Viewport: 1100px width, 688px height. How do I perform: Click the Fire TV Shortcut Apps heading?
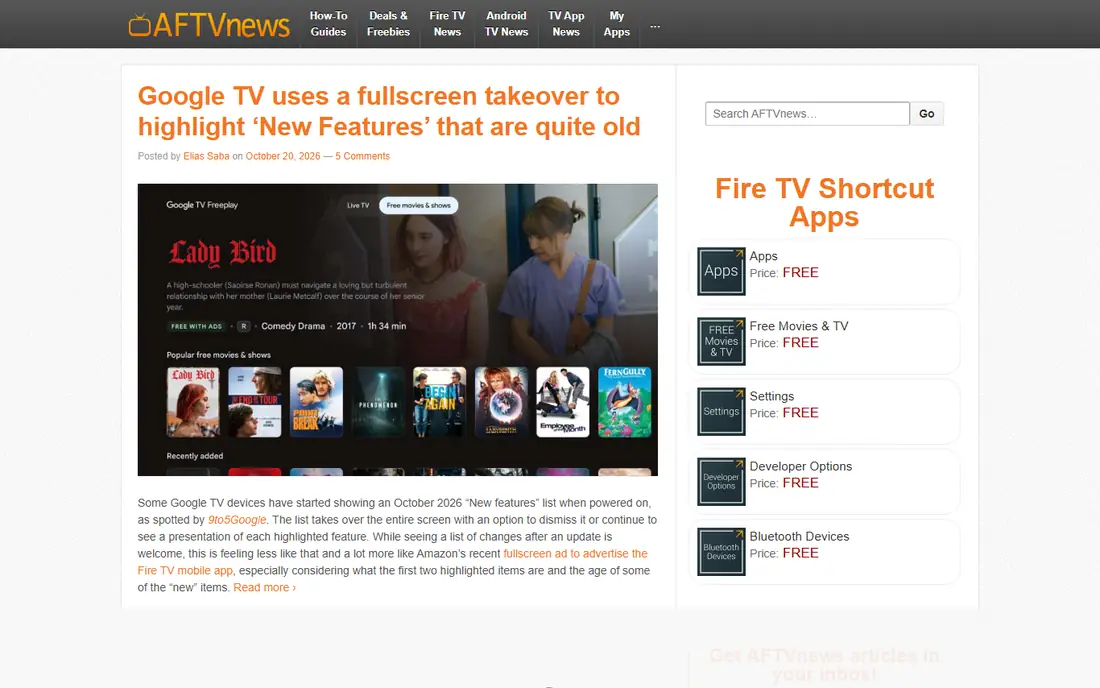click(x=824, y=203)
